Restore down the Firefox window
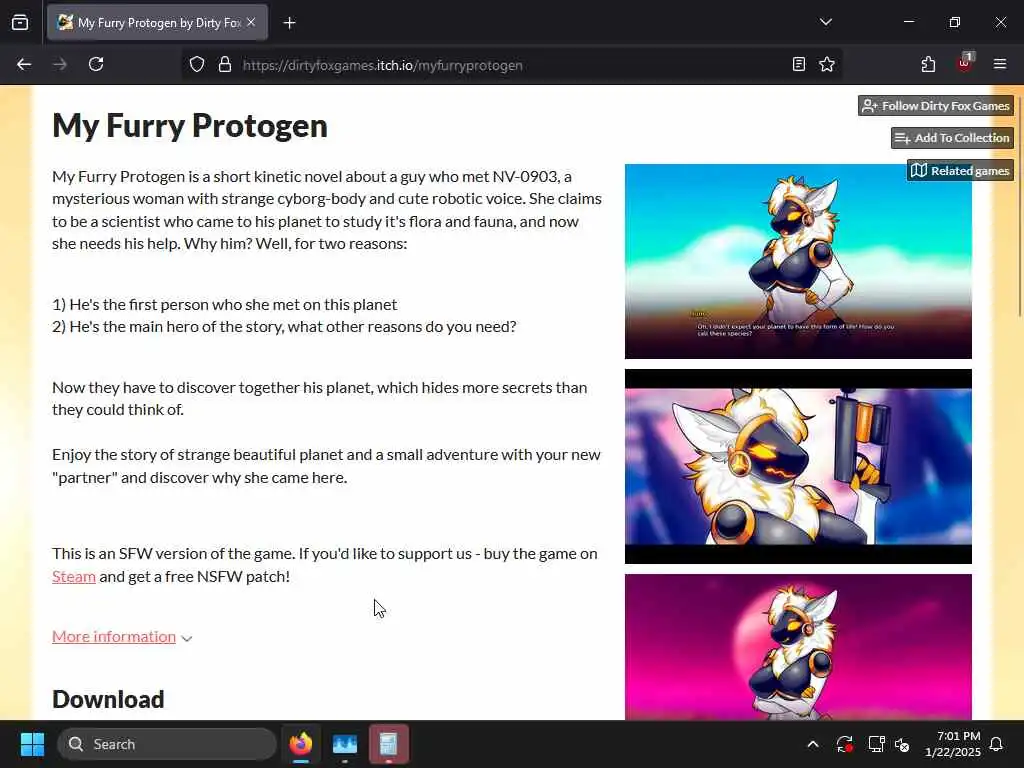This screenshot has width=1024, height=768. [x=955, y=22]
